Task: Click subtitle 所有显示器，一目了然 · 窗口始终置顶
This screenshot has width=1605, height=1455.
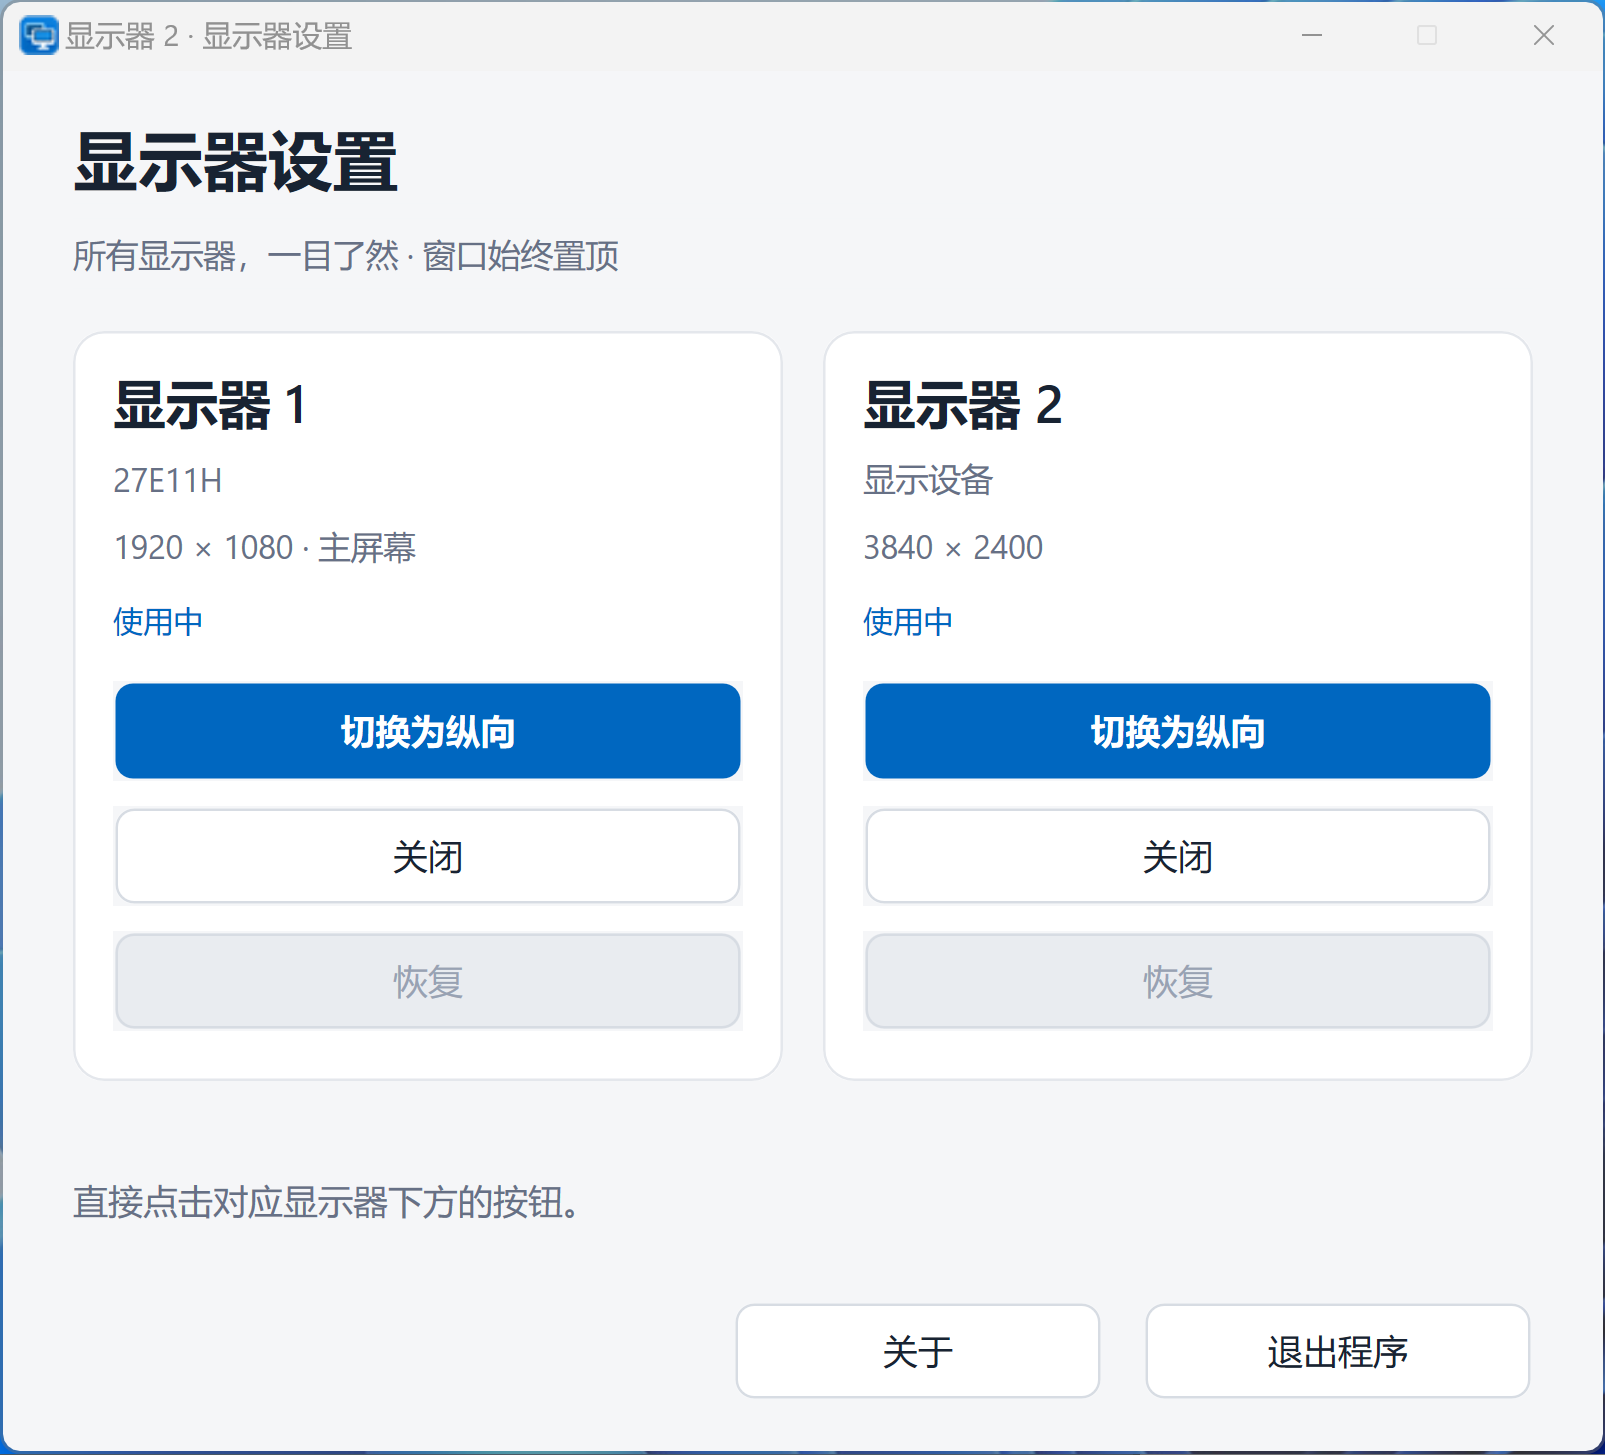Action: coord(346,256)
